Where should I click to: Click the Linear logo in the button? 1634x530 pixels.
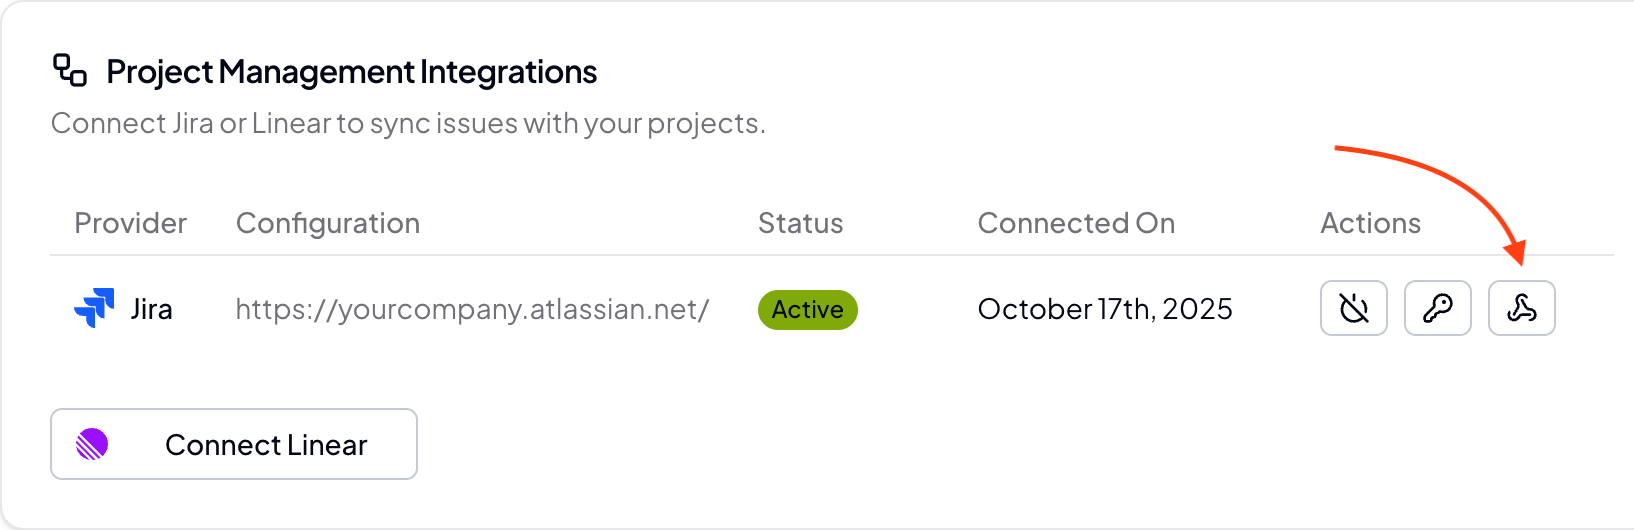(92, 444)
